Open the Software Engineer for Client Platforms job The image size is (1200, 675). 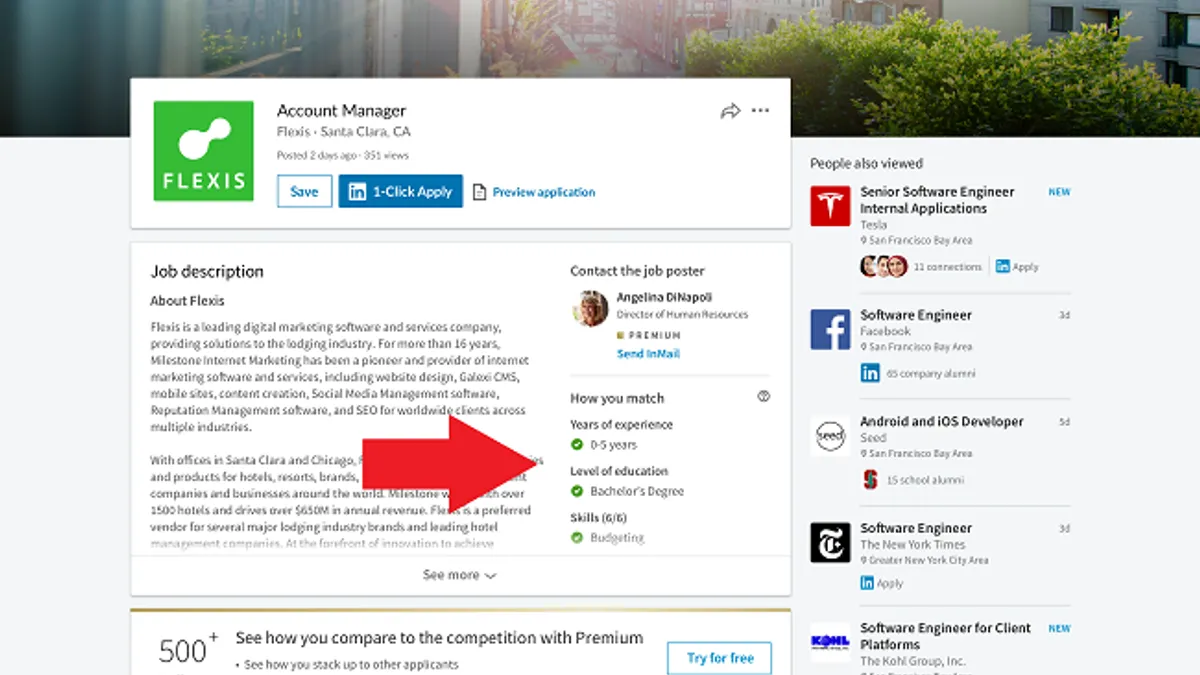click(x=945, y=636)
